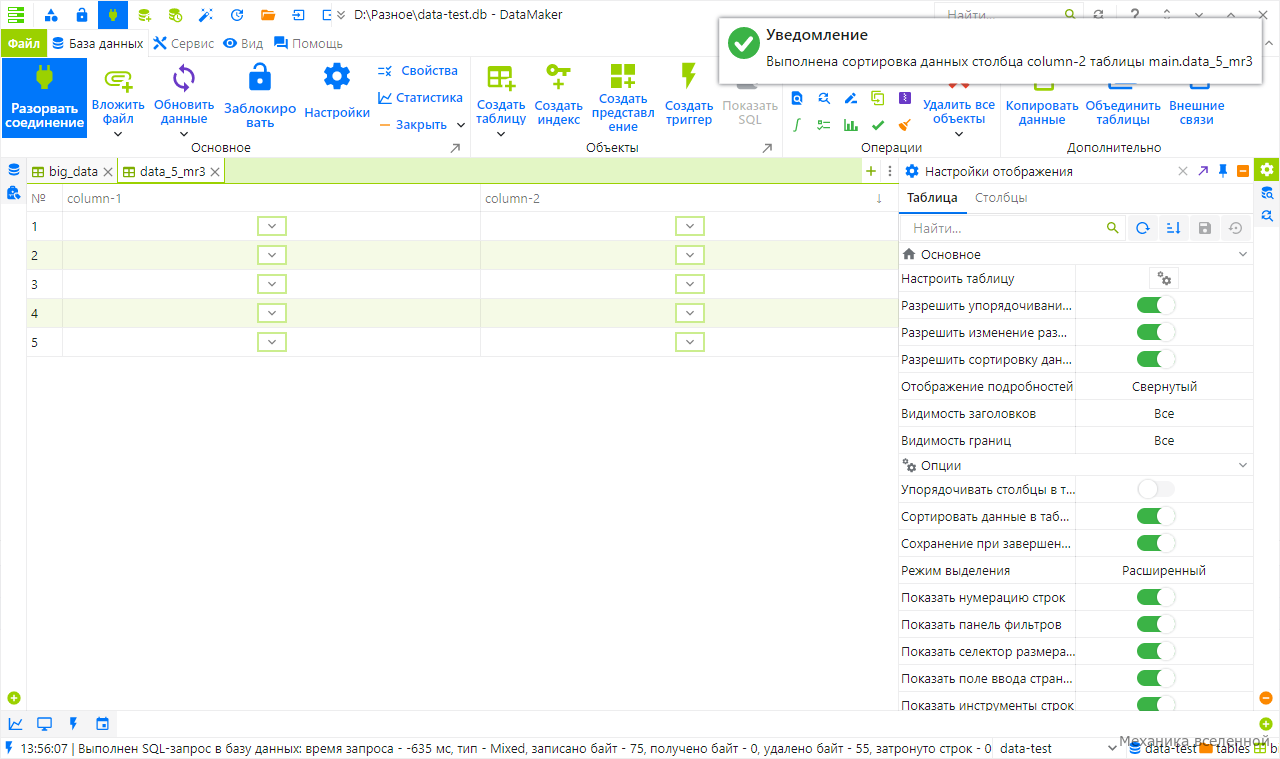1280x759 pixels.
Task: Pin the Настройки отображения panel
Action: (x=1222, y=171)
